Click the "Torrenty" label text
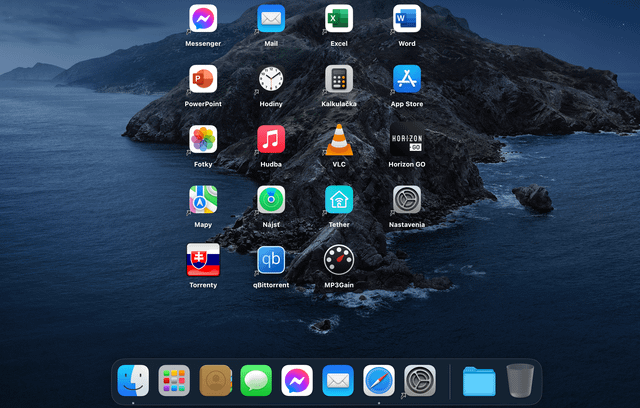This screenshot has width=640, height=408. [203, 285]
